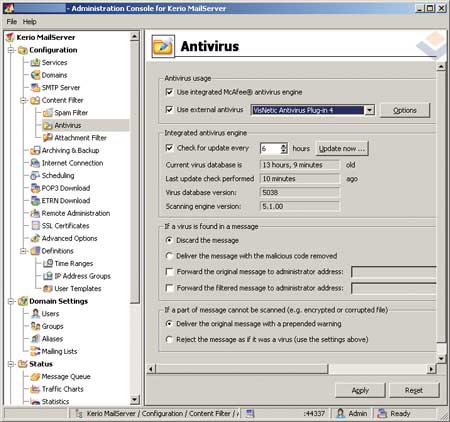
Task: Open the File menu
Action: [12, 22]
